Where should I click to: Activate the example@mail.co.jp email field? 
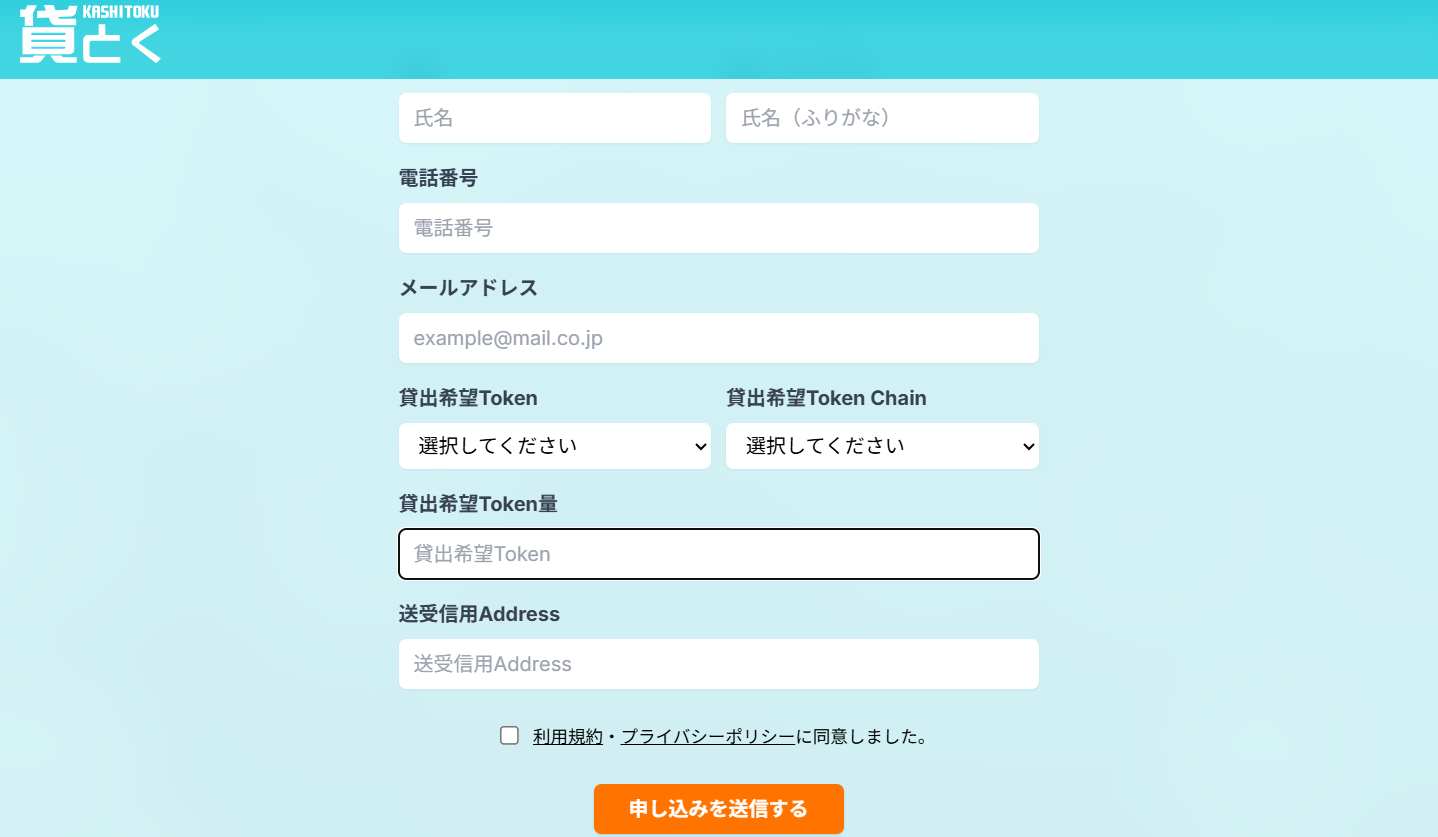click(719, 338)
